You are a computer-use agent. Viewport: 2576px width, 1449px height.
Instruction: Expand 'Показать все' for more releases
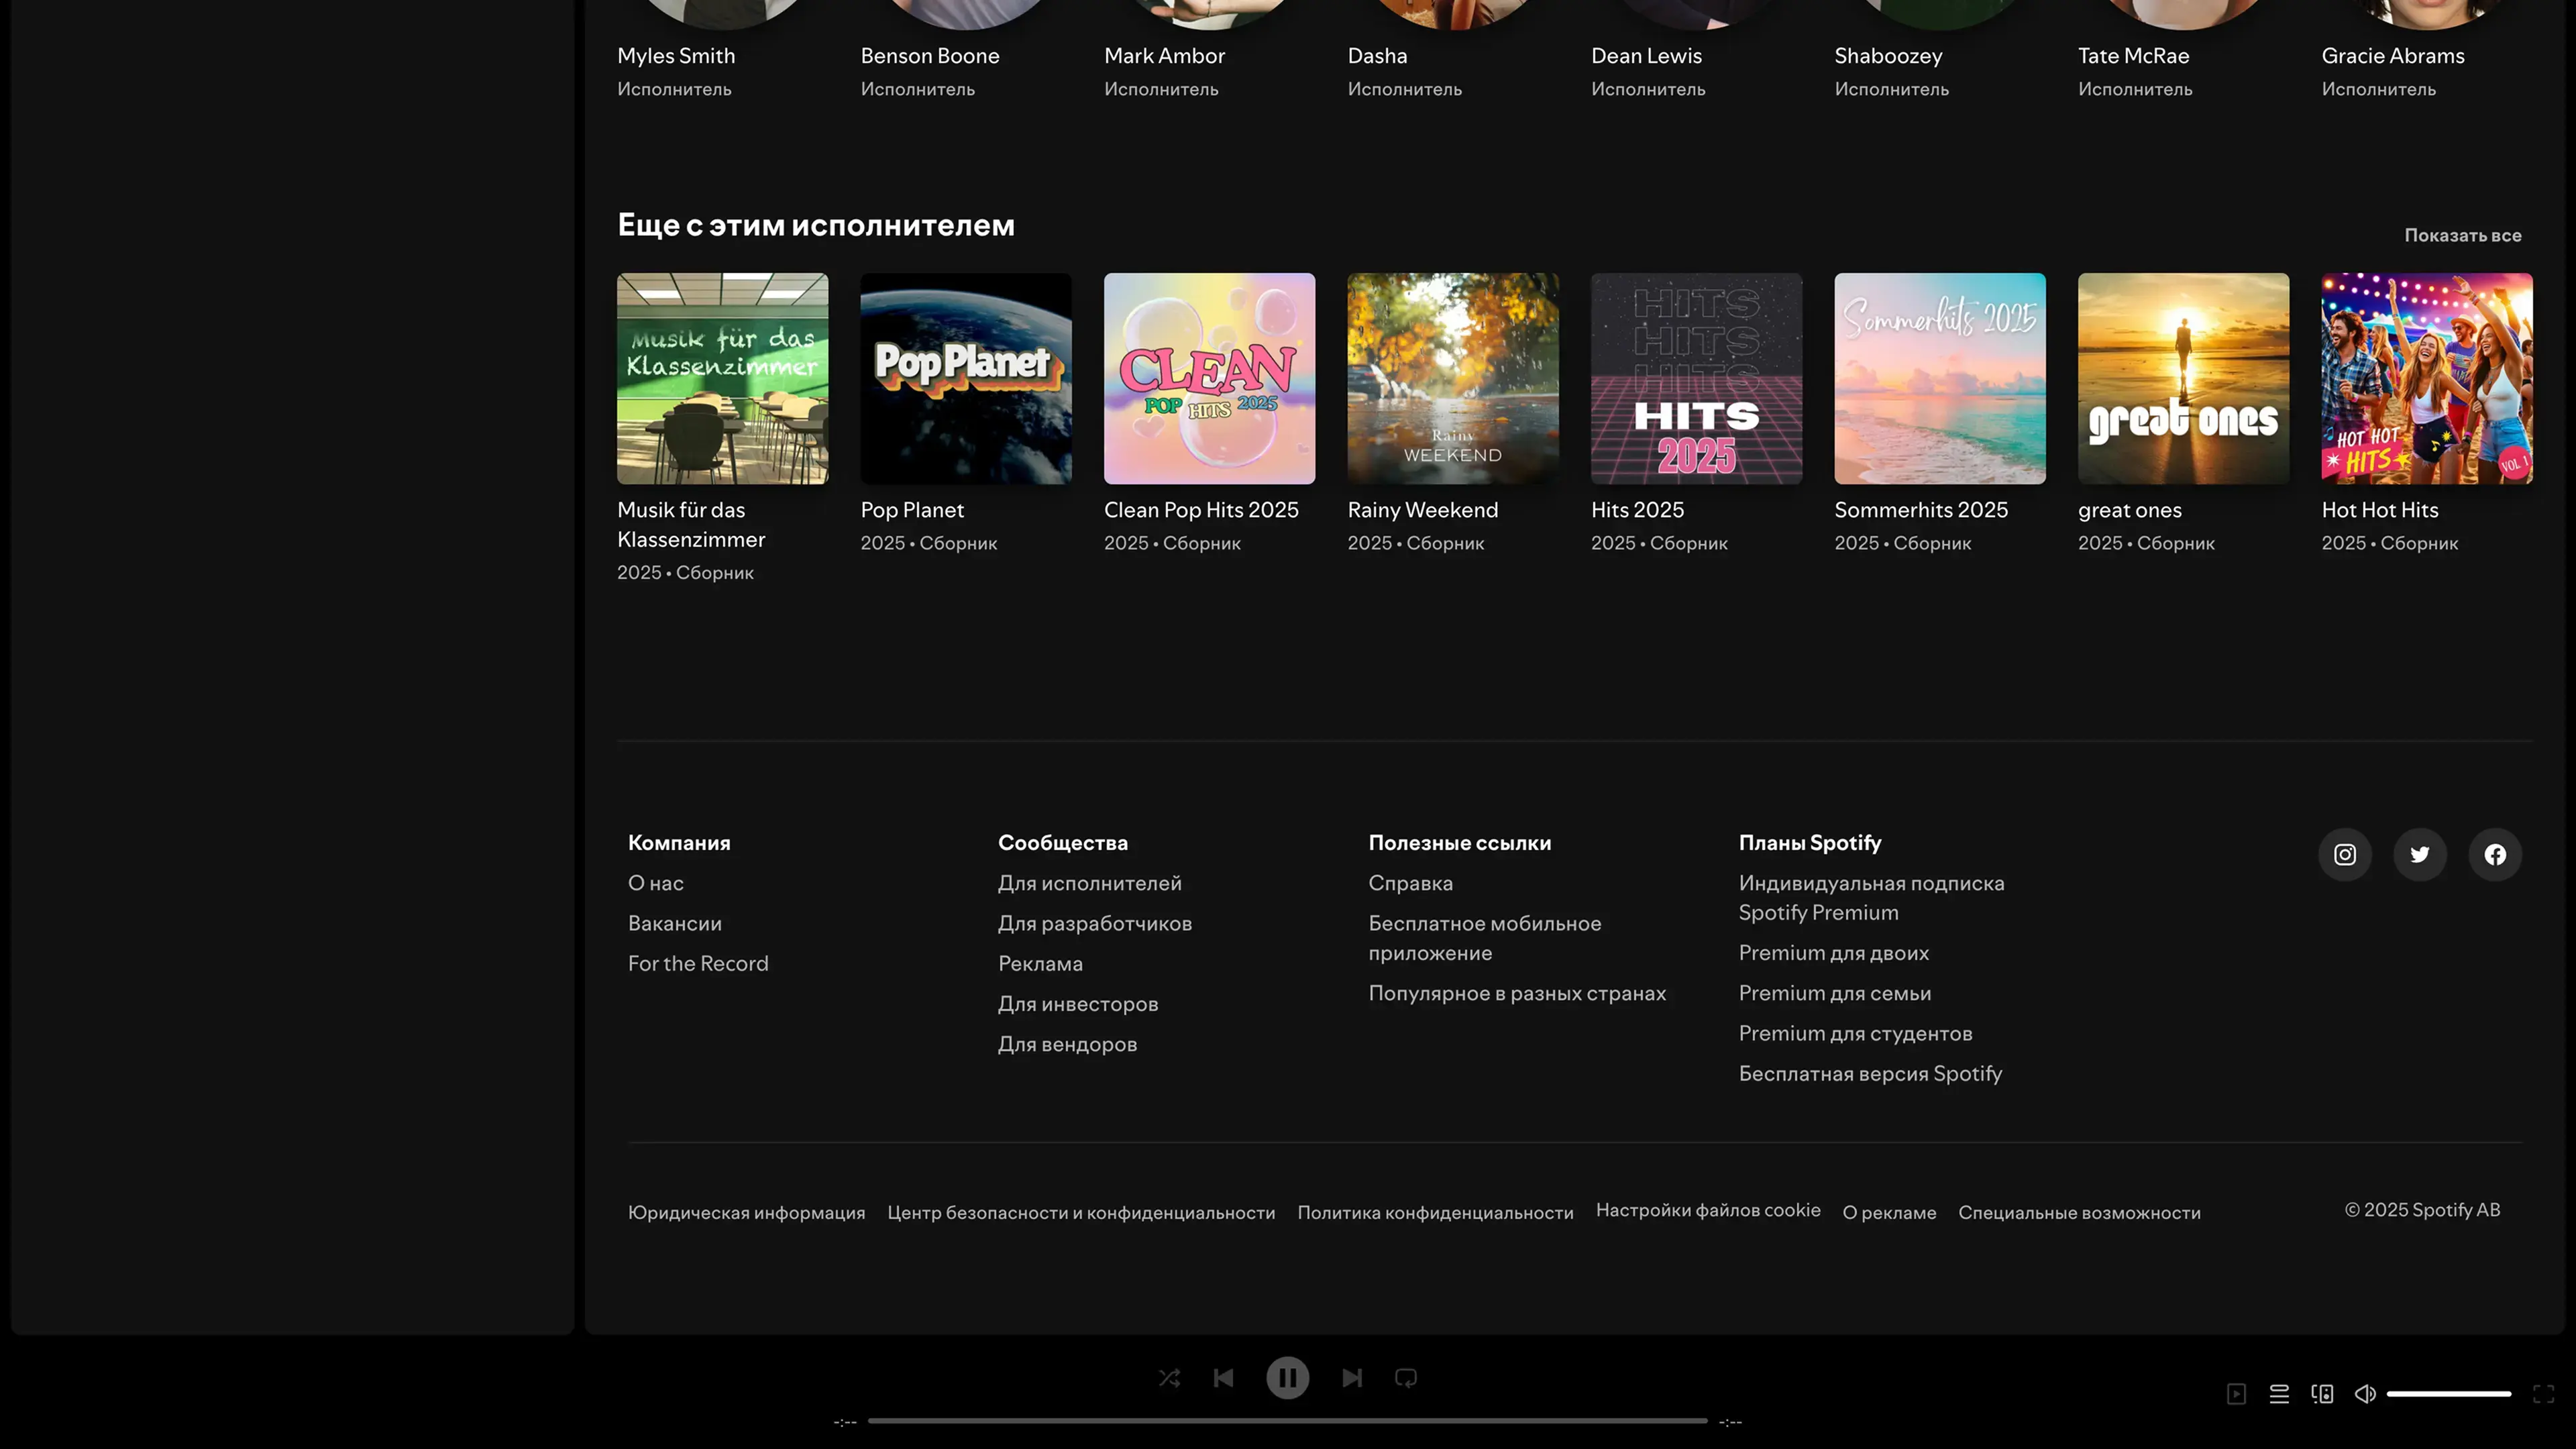click(2462, 235)
